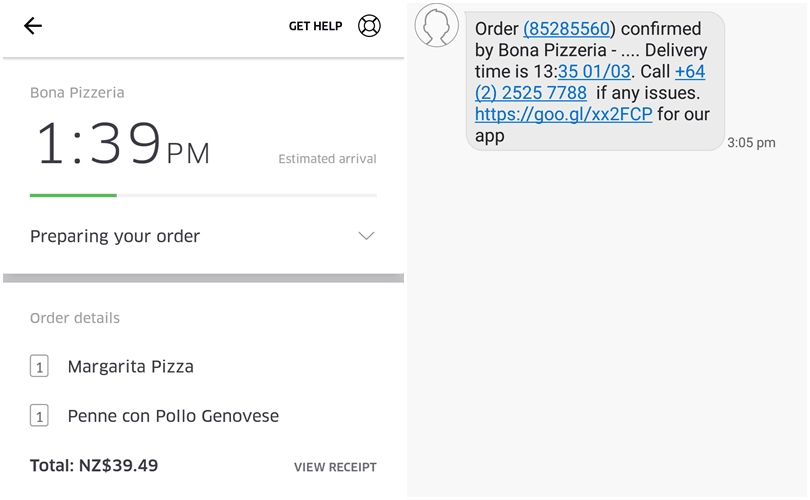This screenshot has width=810, height=500.
Task: Click quantity box beside Penne con Pollo
Action: [x=39, y=416]
